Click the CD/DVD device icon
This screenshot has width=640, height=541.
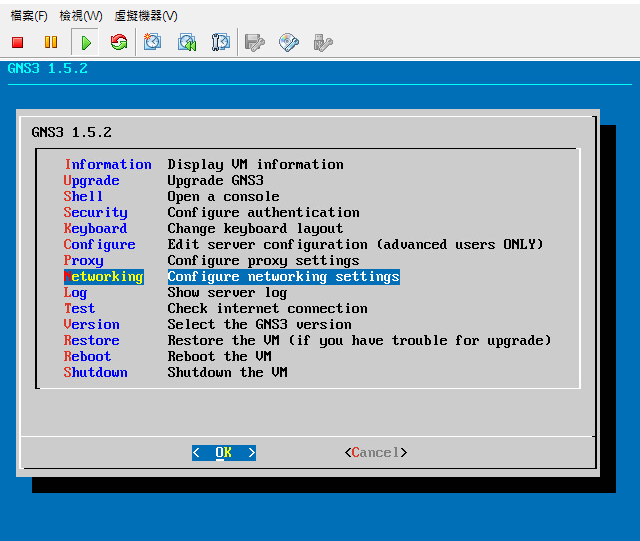(289, 42)
